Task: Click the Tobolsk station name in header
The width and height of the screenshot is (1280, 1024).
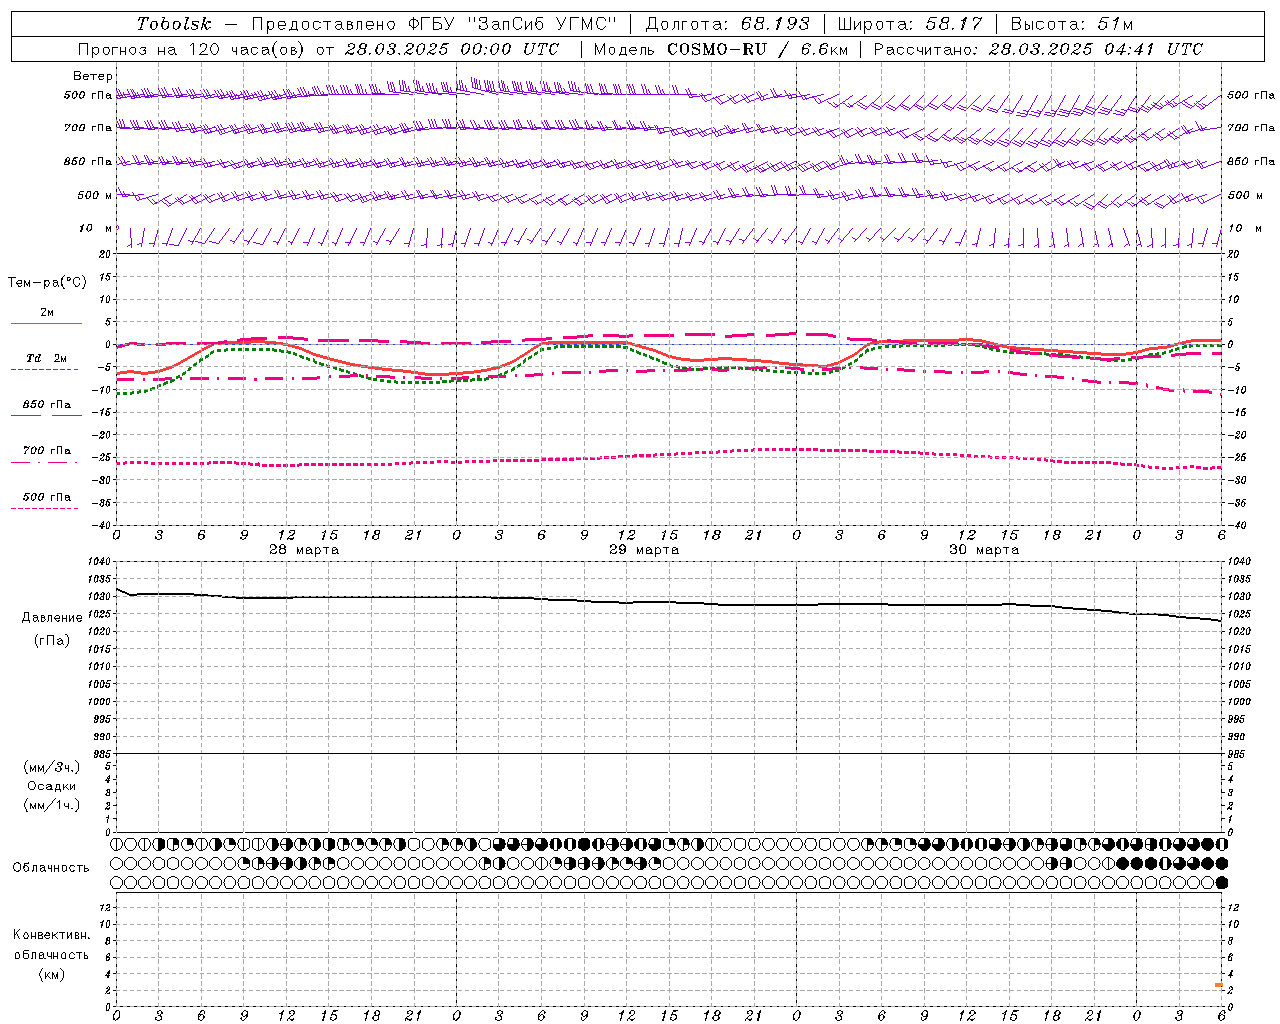Action: tap(174, 24)
